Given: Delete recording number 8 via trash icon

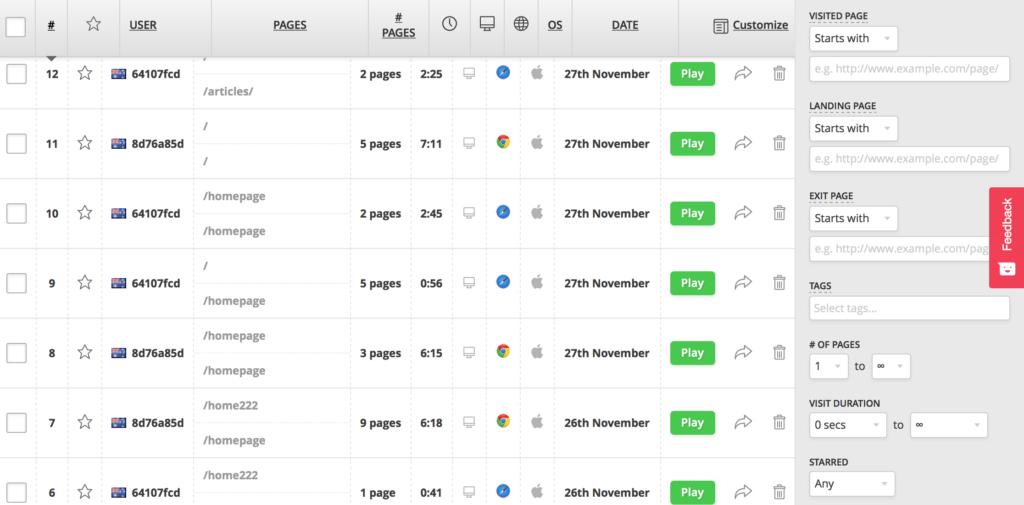Looking at the screenshot, I should click(779, 353).
